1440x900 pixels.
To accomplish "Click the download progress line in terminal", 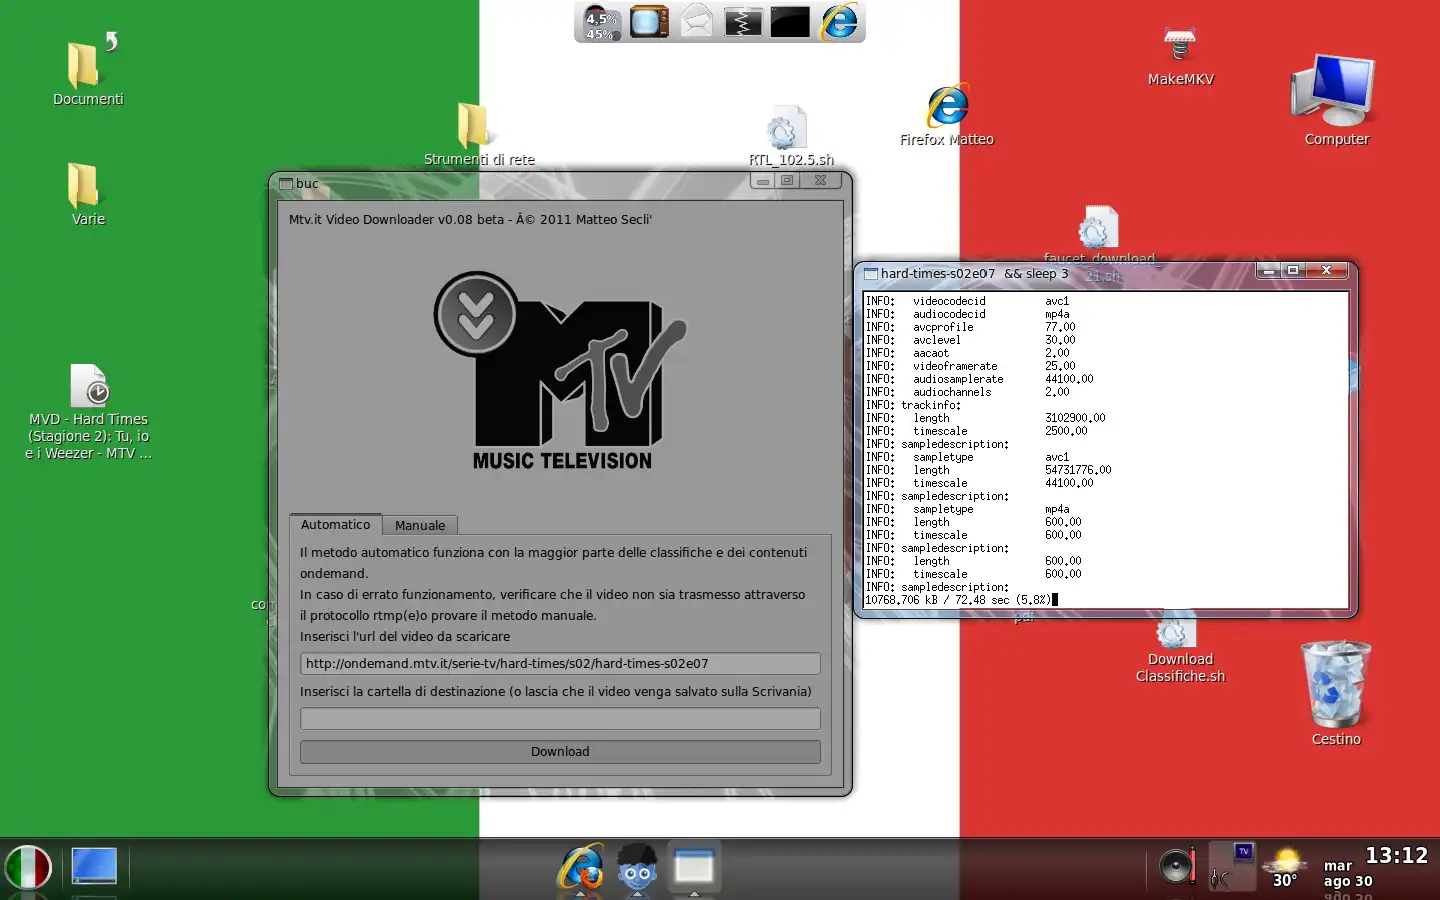I will point(961,600).
